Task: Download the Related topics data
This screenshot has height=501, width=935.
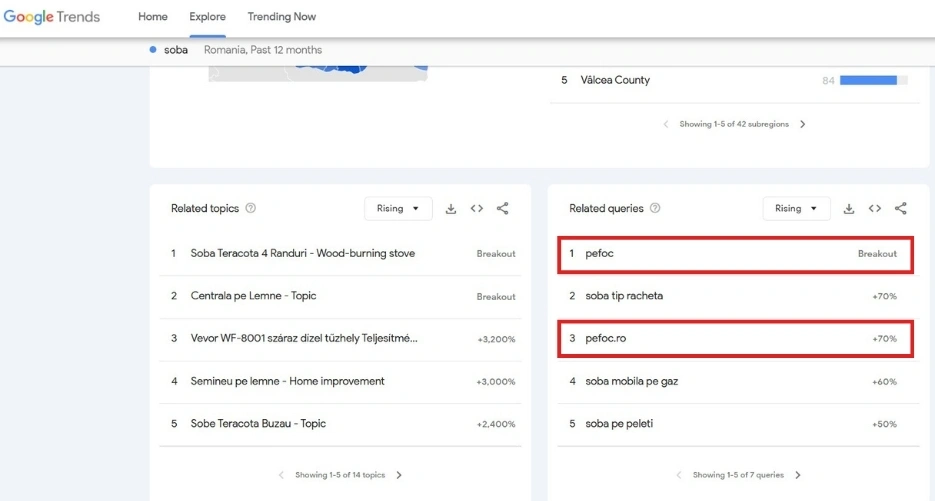Action: pyautogui.click(x=451, y=209)
